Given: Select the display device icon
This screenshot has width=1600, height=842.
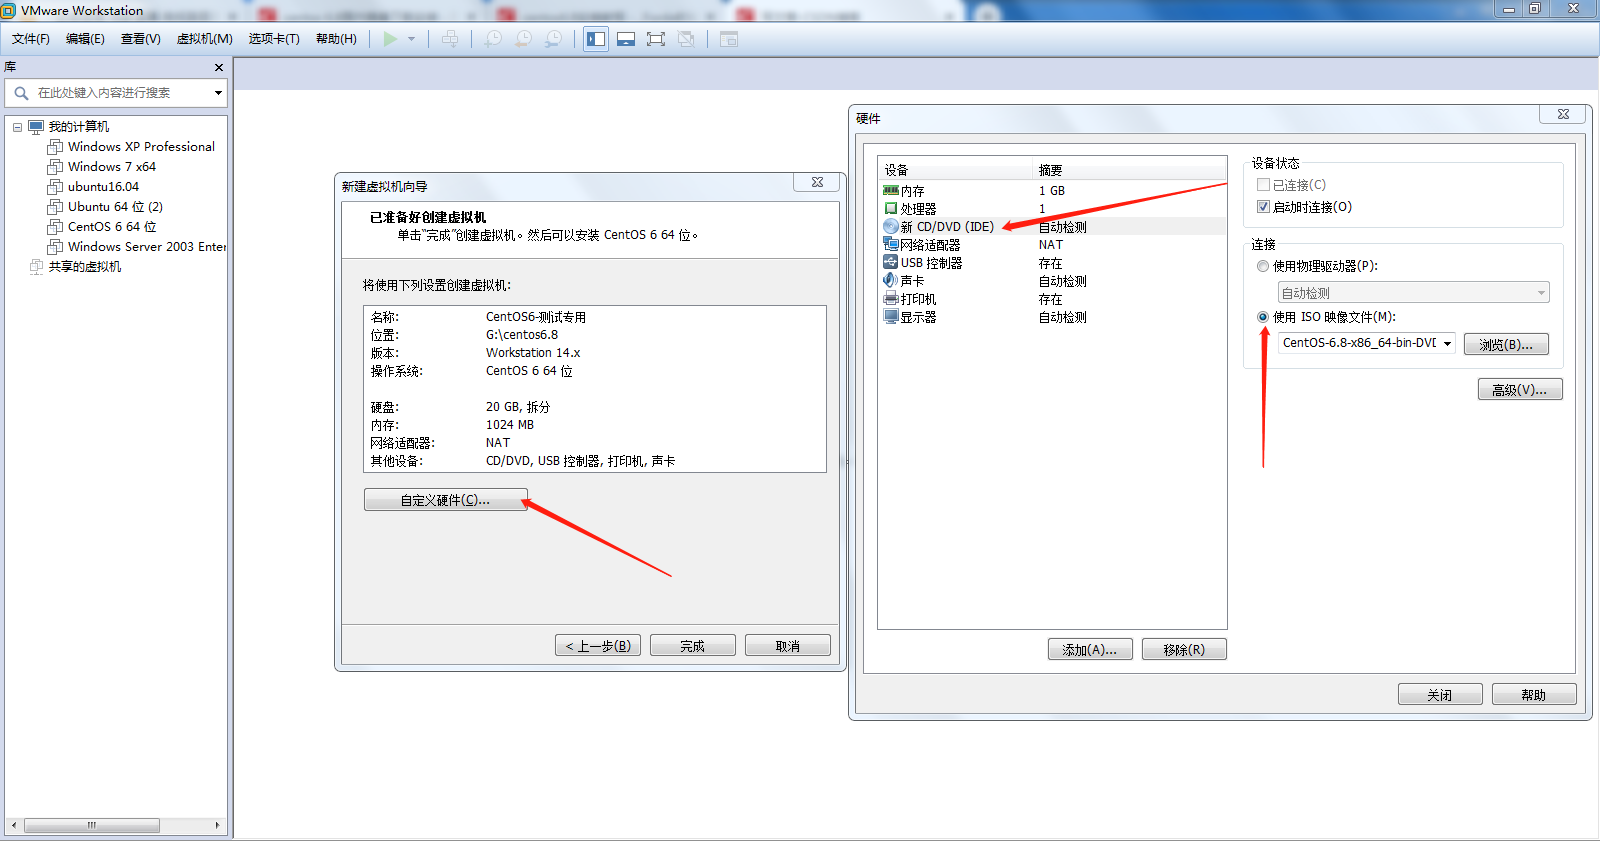Looking at the screenshot, I should 891,316.
